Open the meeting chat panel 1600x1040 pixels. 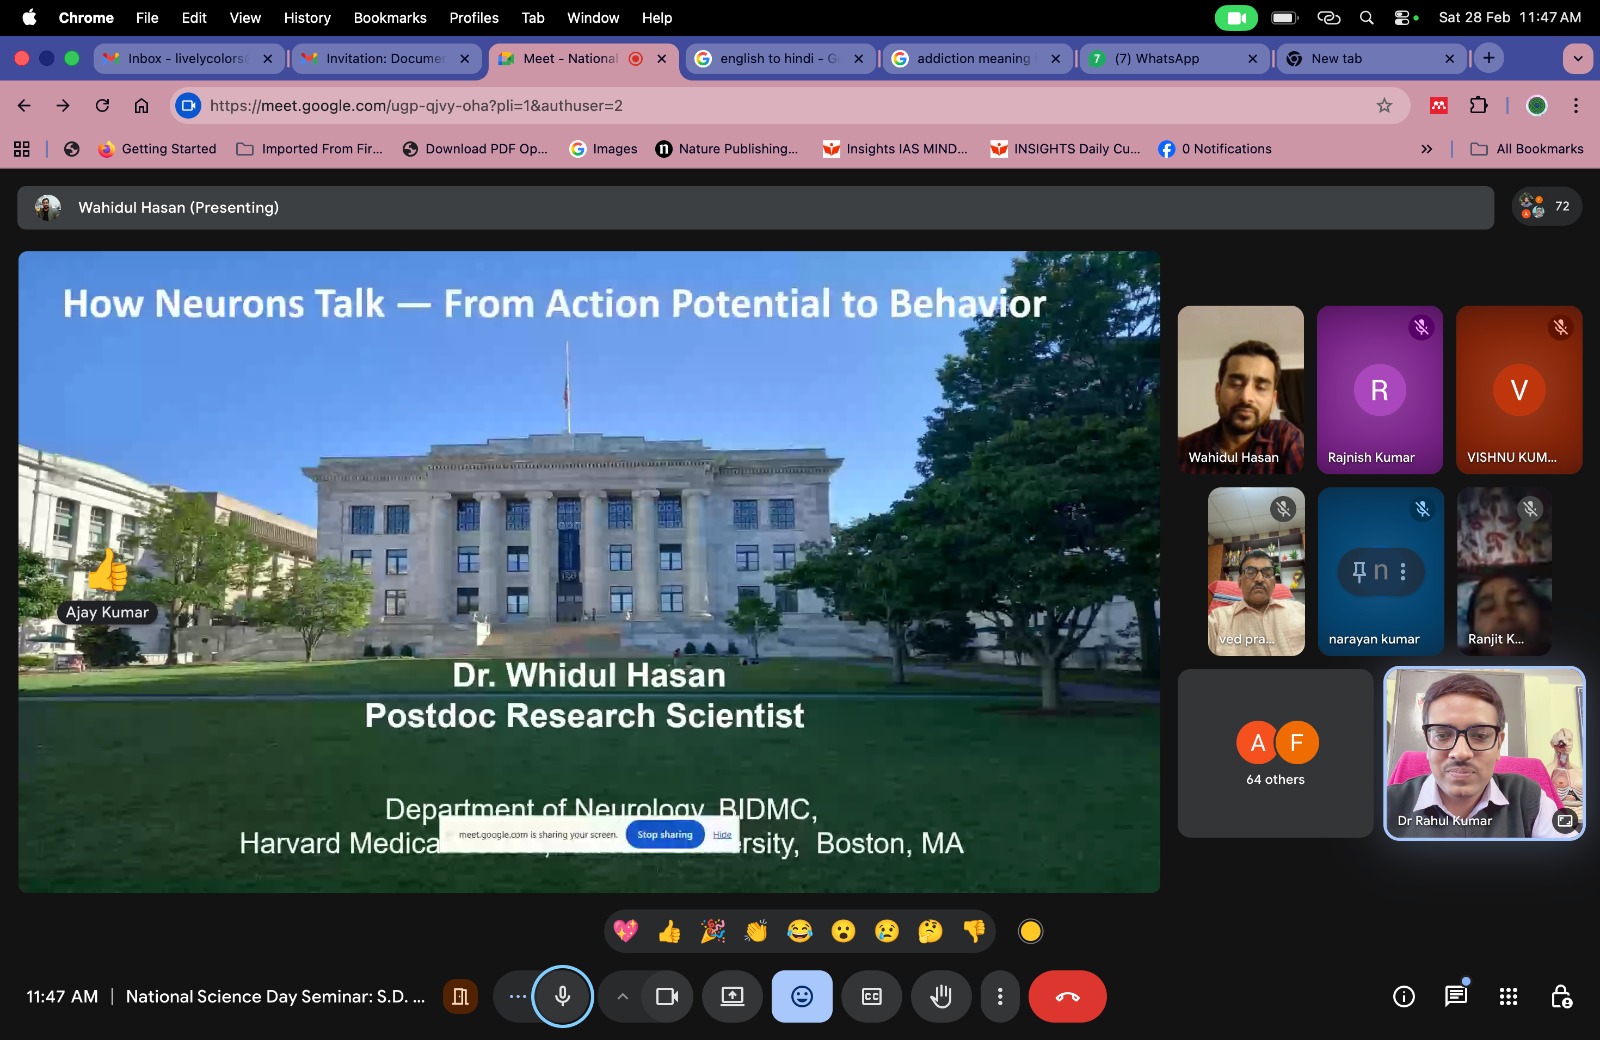coord(1456,996)
